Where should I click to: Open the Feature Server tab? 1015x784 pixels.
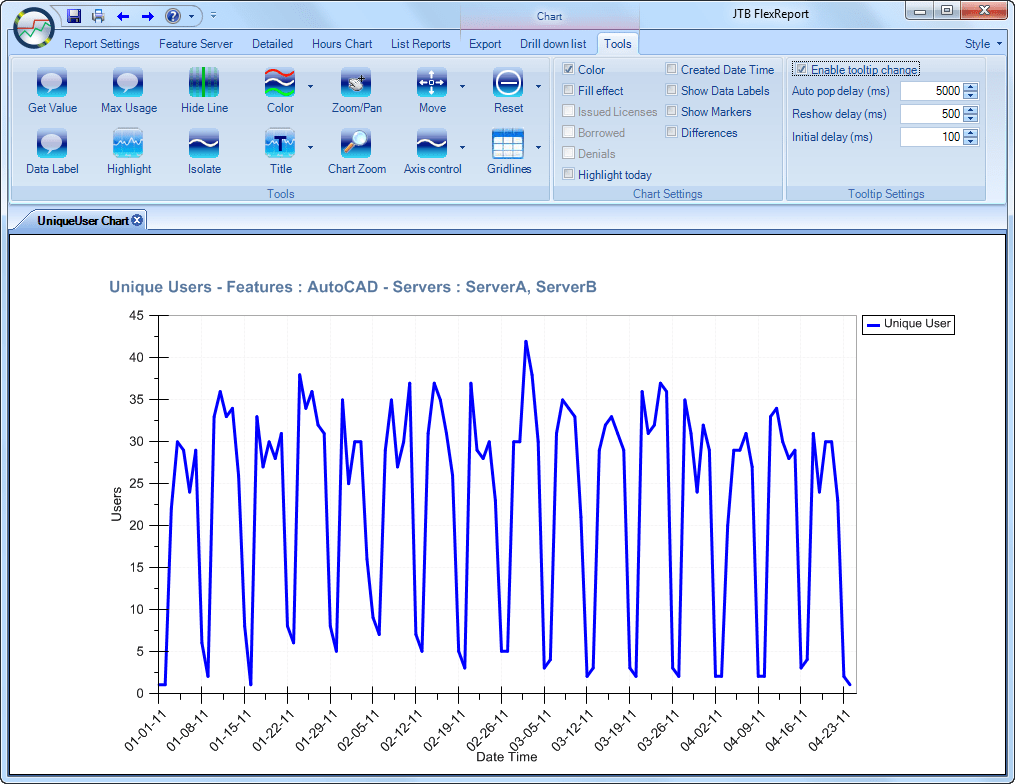[195, 44]
